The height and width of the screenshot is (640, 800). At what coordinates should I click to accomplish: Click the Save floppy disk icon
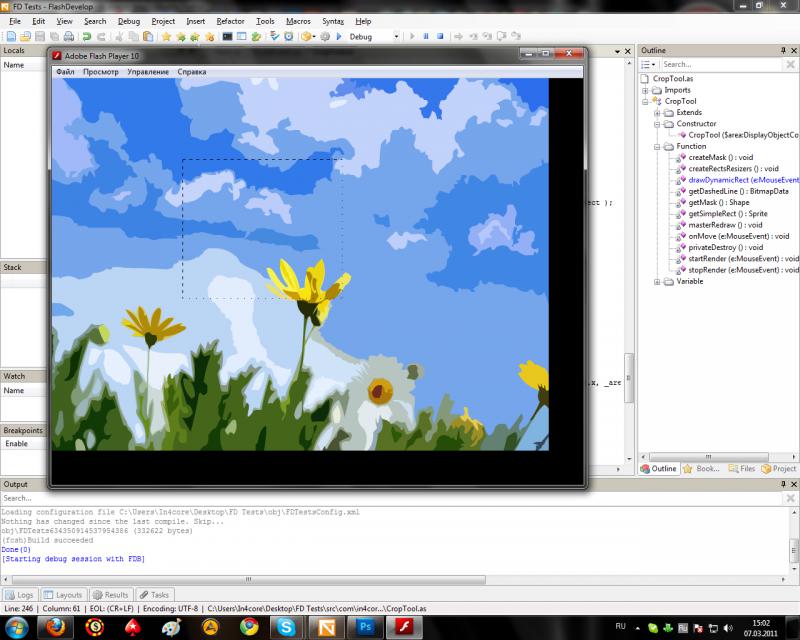pos(40,36)
